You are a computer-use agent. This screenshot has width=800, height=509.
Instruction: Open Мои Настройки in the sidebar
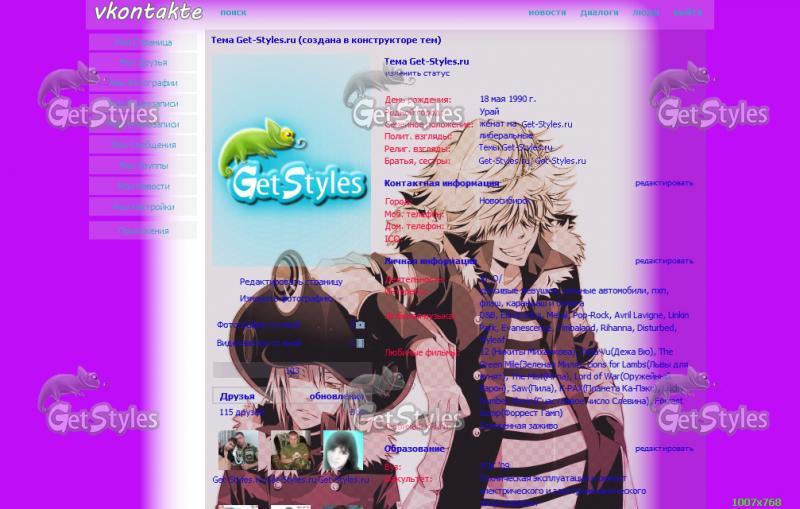[143, 207]
